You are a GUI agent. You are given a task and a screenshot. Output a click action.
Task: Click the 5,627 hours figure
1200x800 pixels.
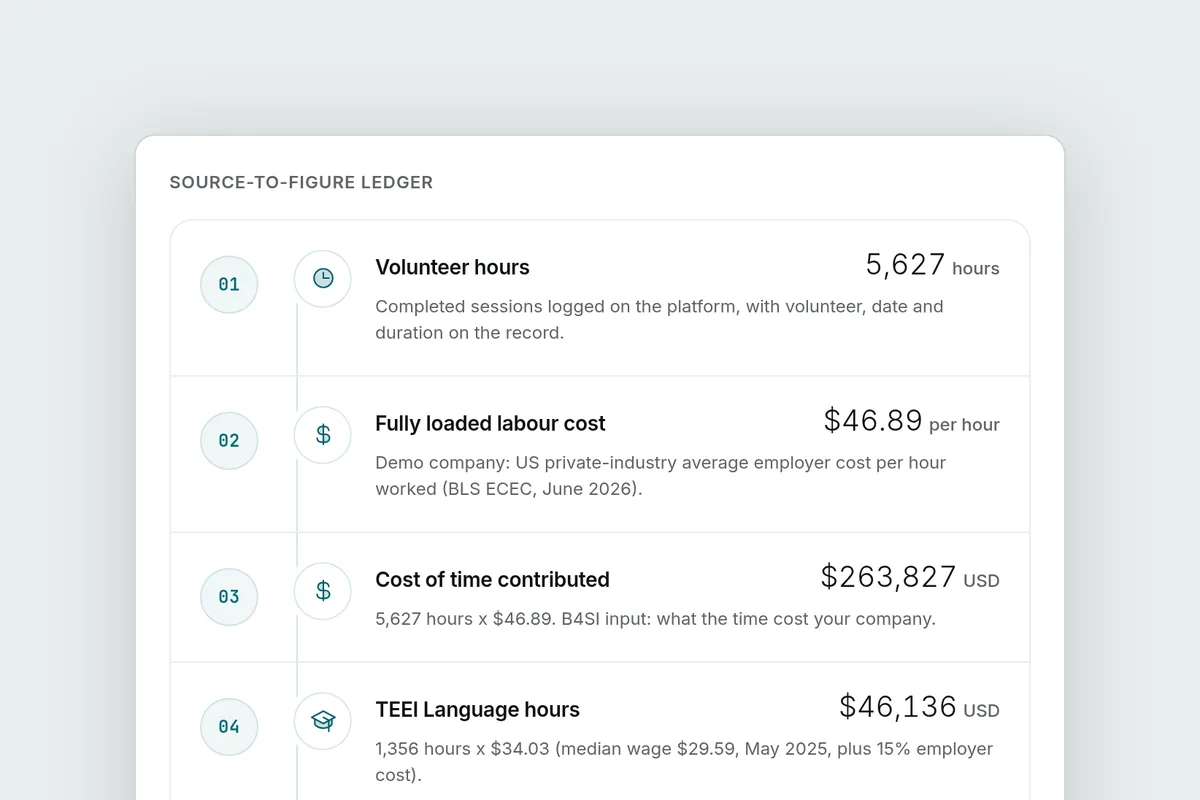point(932,265)
